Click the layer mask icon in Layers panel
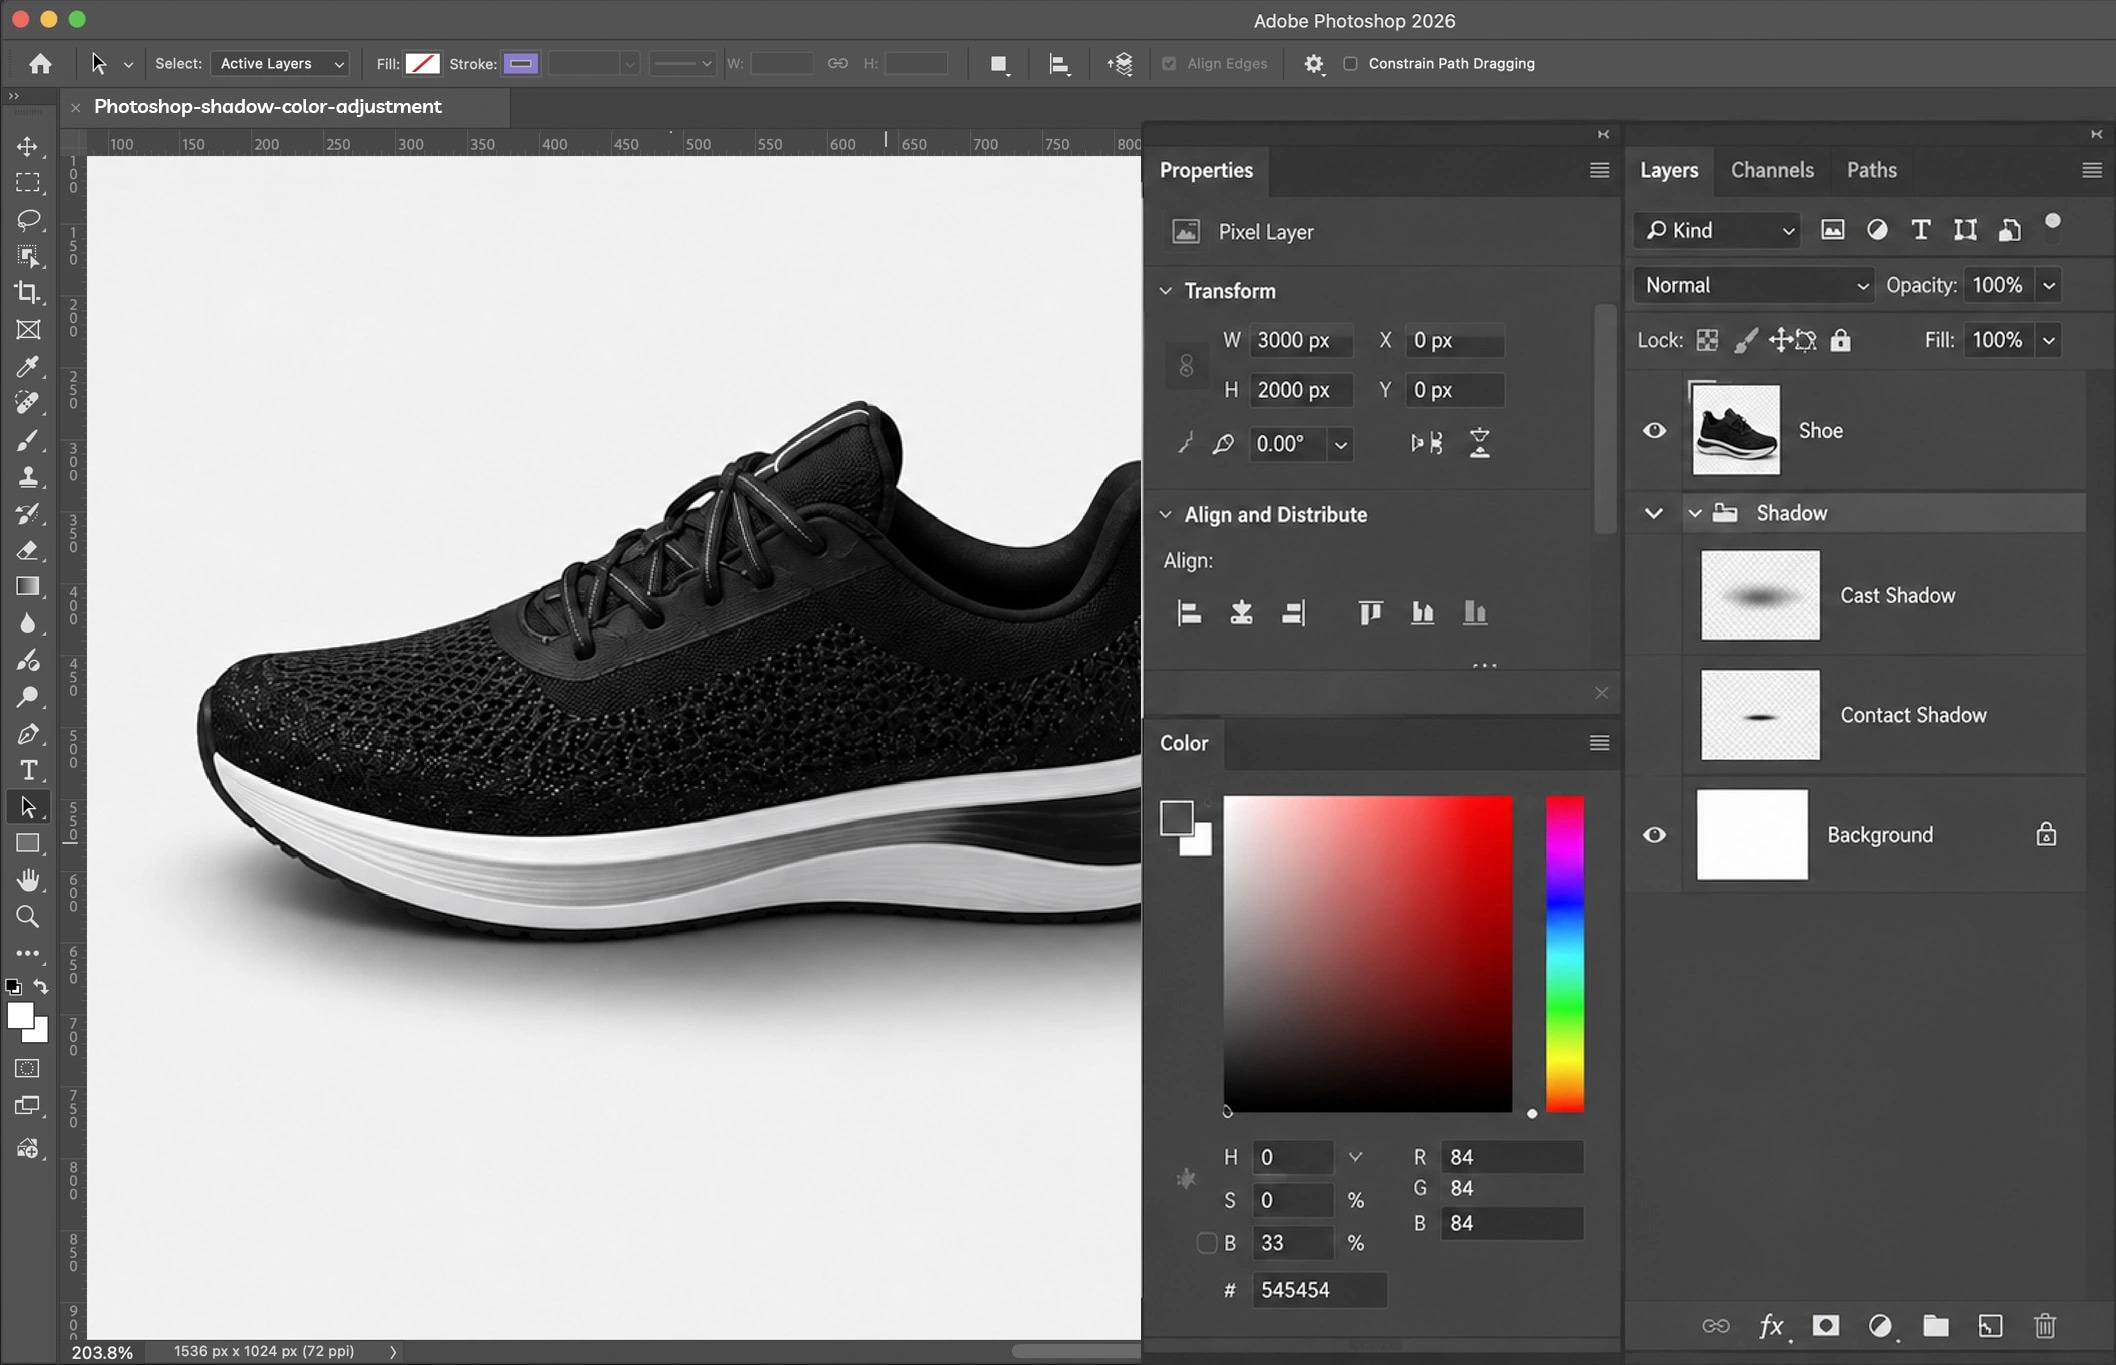 pyautogui.click(x=1826, y=1326)
